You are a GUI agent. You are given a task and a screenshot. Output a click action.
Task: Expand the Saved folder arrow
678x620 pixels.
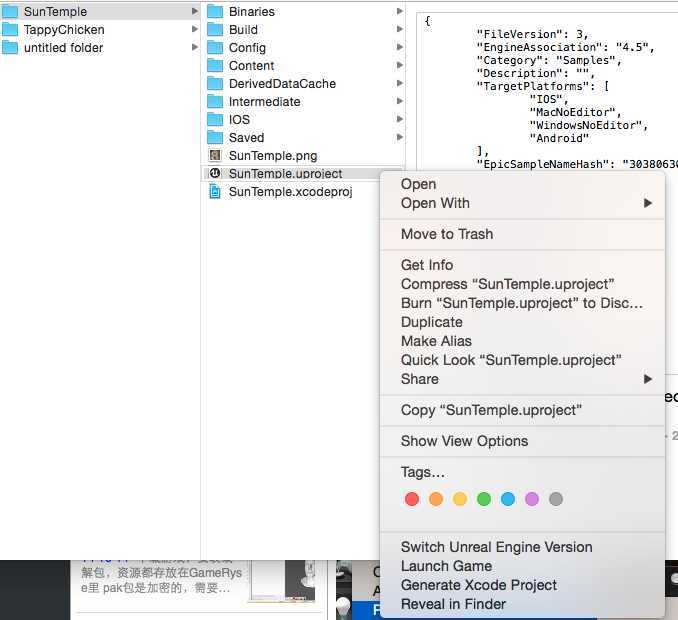[400, 137]
